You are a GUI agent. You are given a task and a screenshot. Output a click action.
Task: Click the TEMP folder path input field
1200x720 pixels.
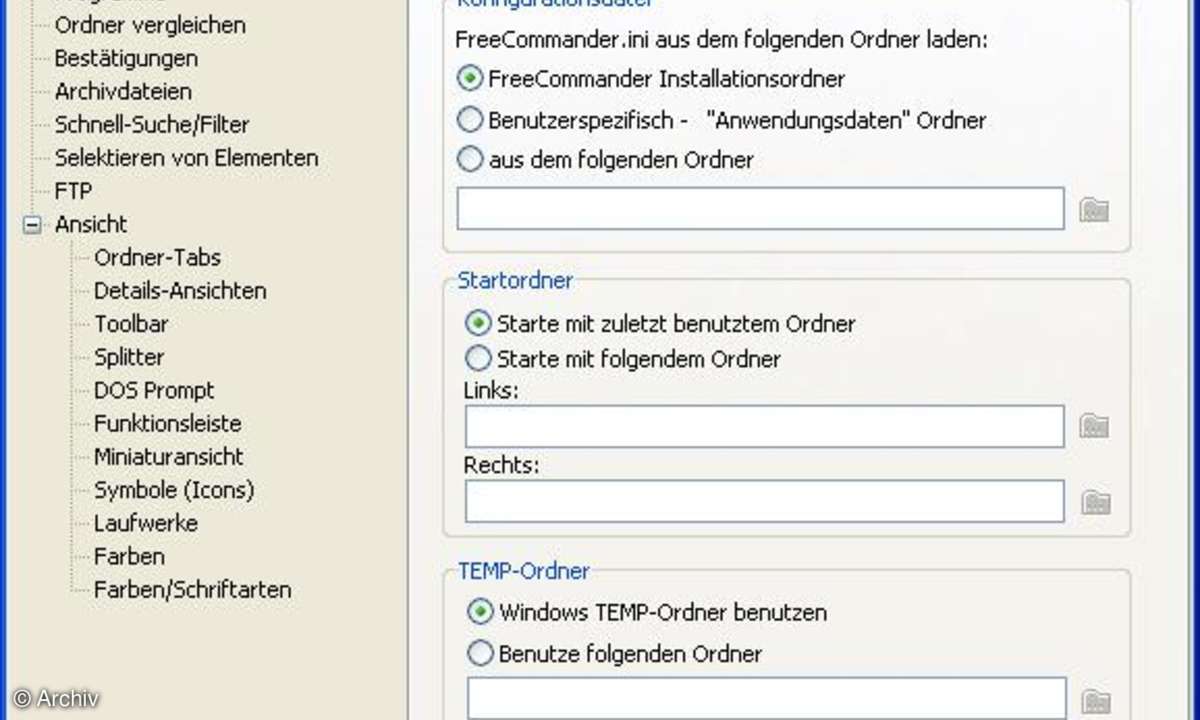pos(766,698)
